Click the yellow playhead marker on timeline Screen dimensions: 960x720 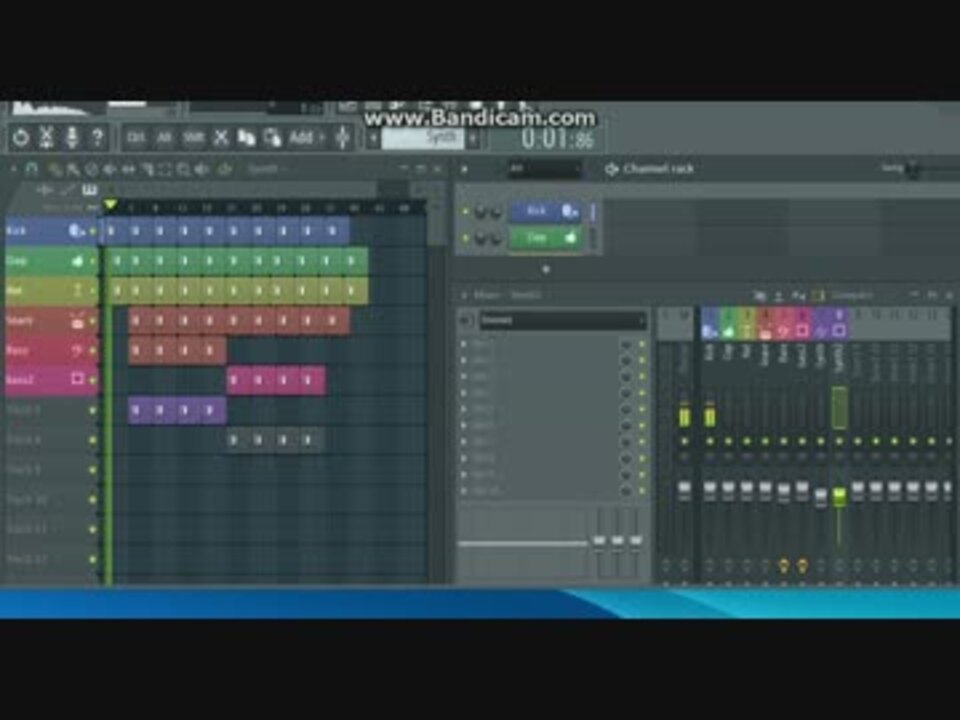click(x=110, y=204)
